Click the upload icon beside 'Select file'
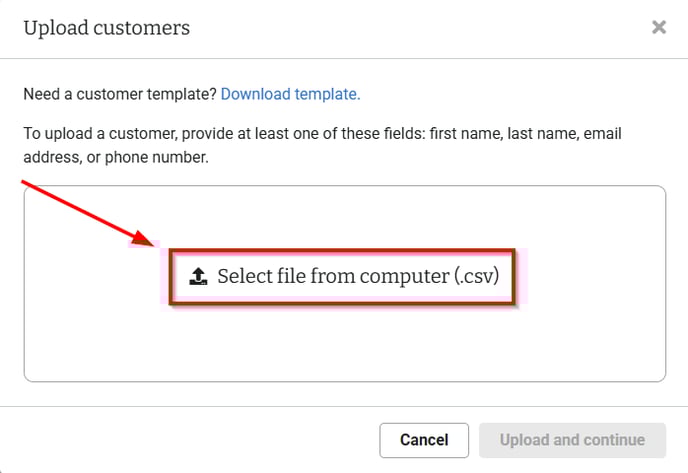The image size is (688, 473). (x=198, y=276)
